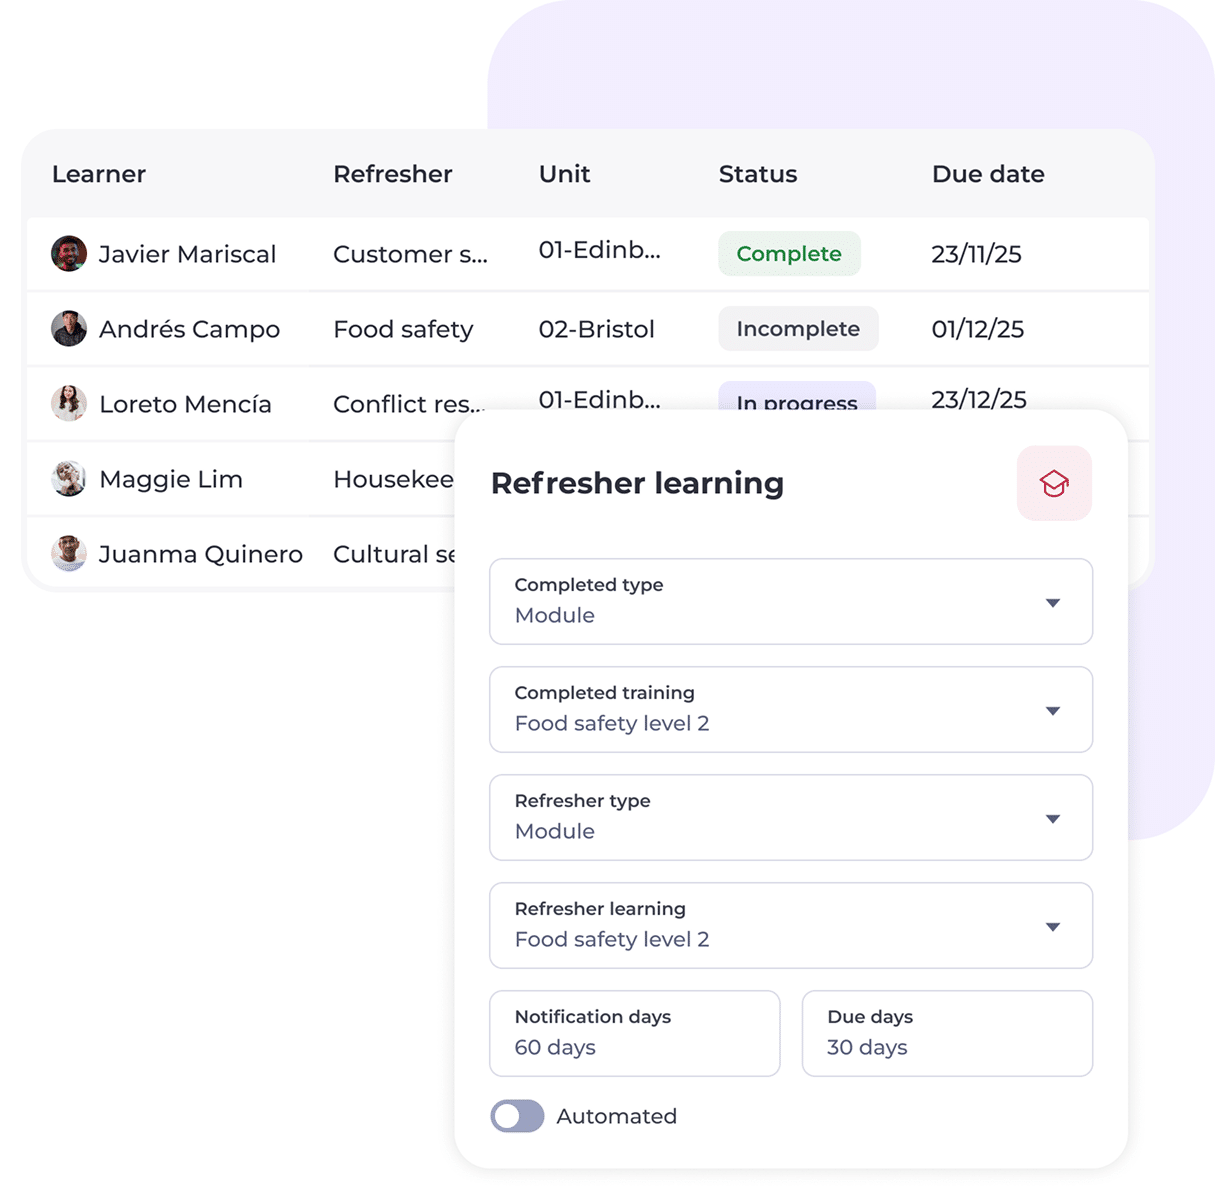This screenshot has height=1200, width=1215.
Task: Click the 01-Edinb... unit in Loreto's row
Action: click(599, 400)
